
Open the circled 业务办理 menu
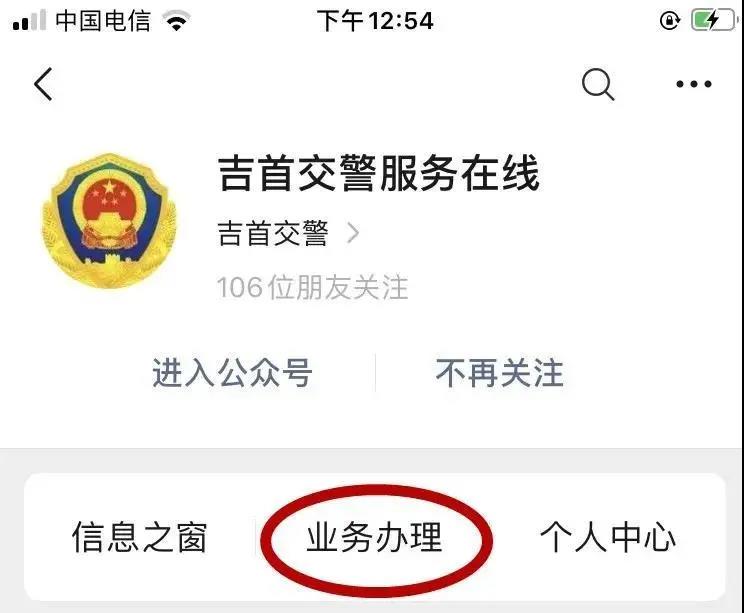(x=375, y=537)
